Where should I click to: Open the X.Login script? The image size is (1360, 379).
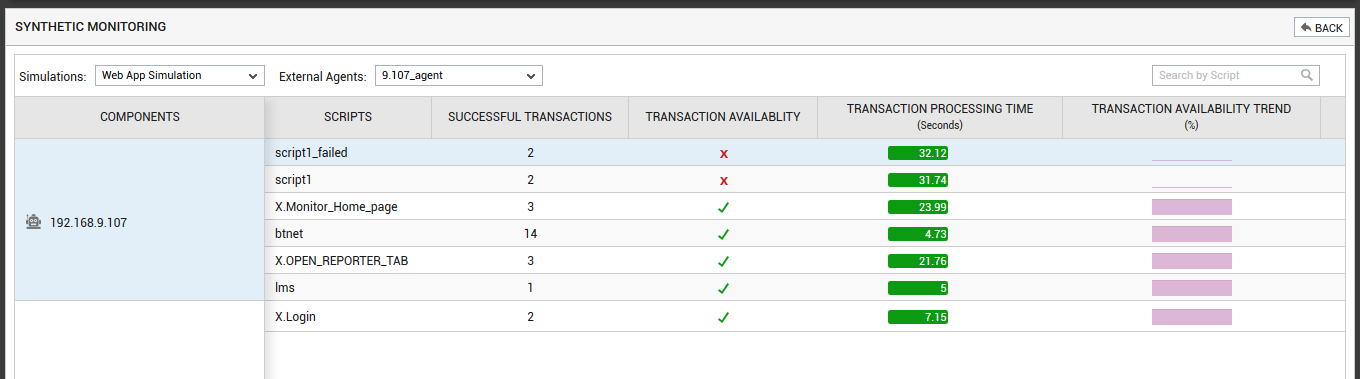(296, 317)
